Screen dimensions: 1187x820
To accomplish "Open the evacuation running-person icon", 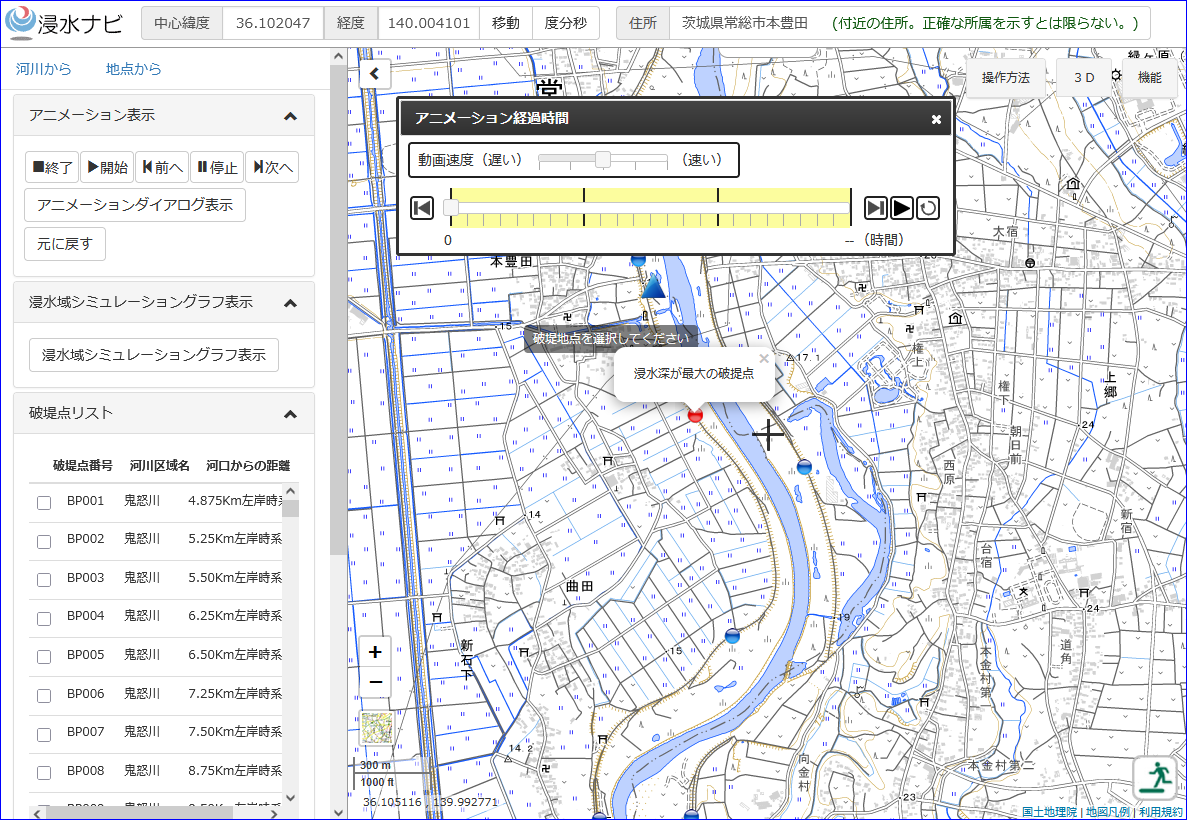I will [1156, 777].
